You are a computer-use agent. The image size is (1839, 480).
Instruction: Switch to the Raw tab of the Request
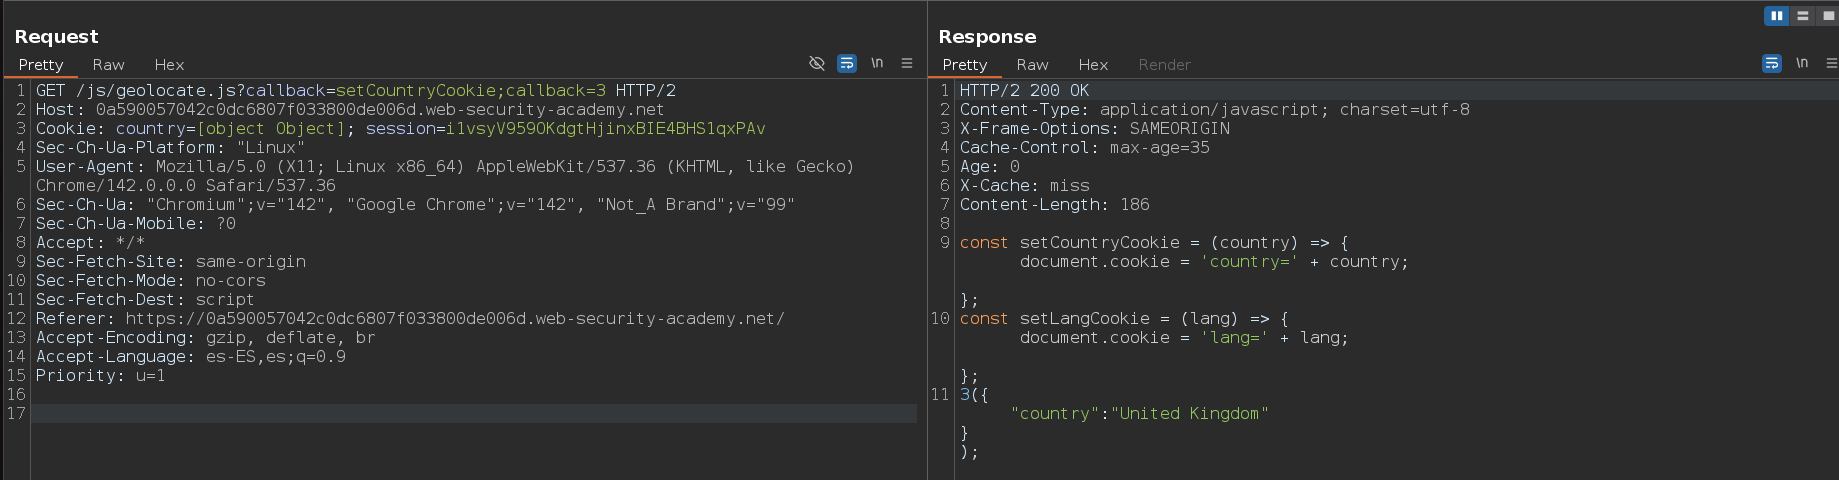tap(108, 65)
